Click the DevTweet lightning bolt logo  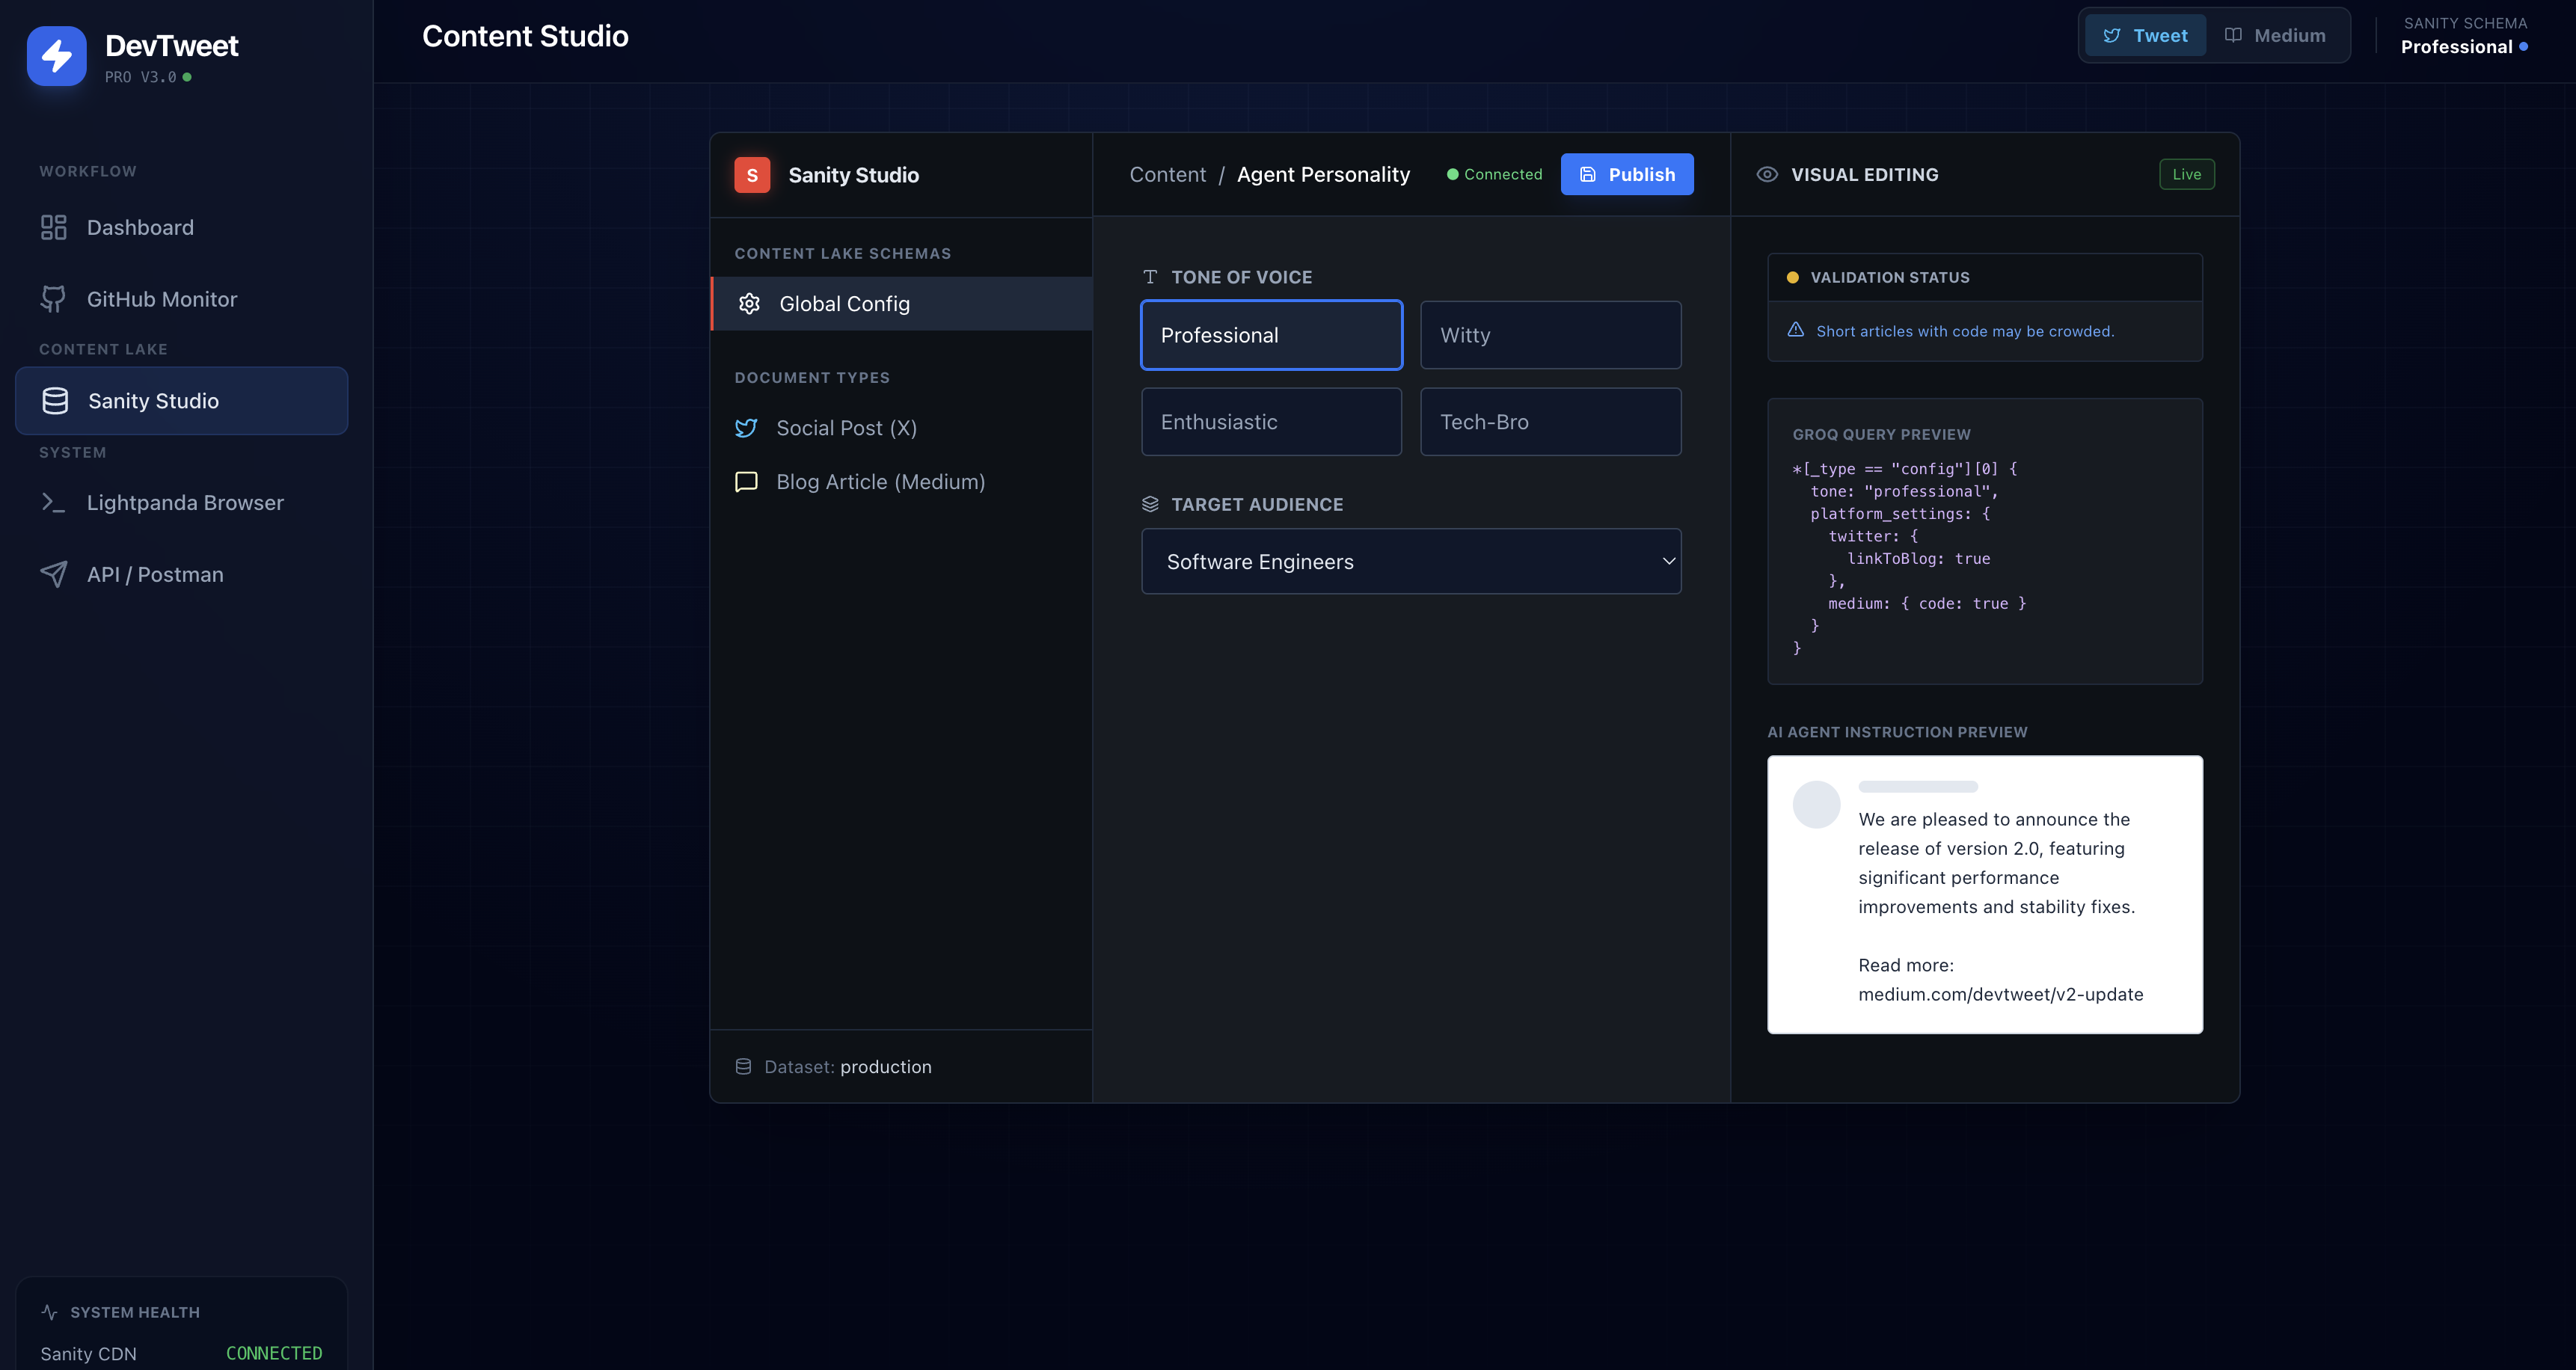coord(56,56)
